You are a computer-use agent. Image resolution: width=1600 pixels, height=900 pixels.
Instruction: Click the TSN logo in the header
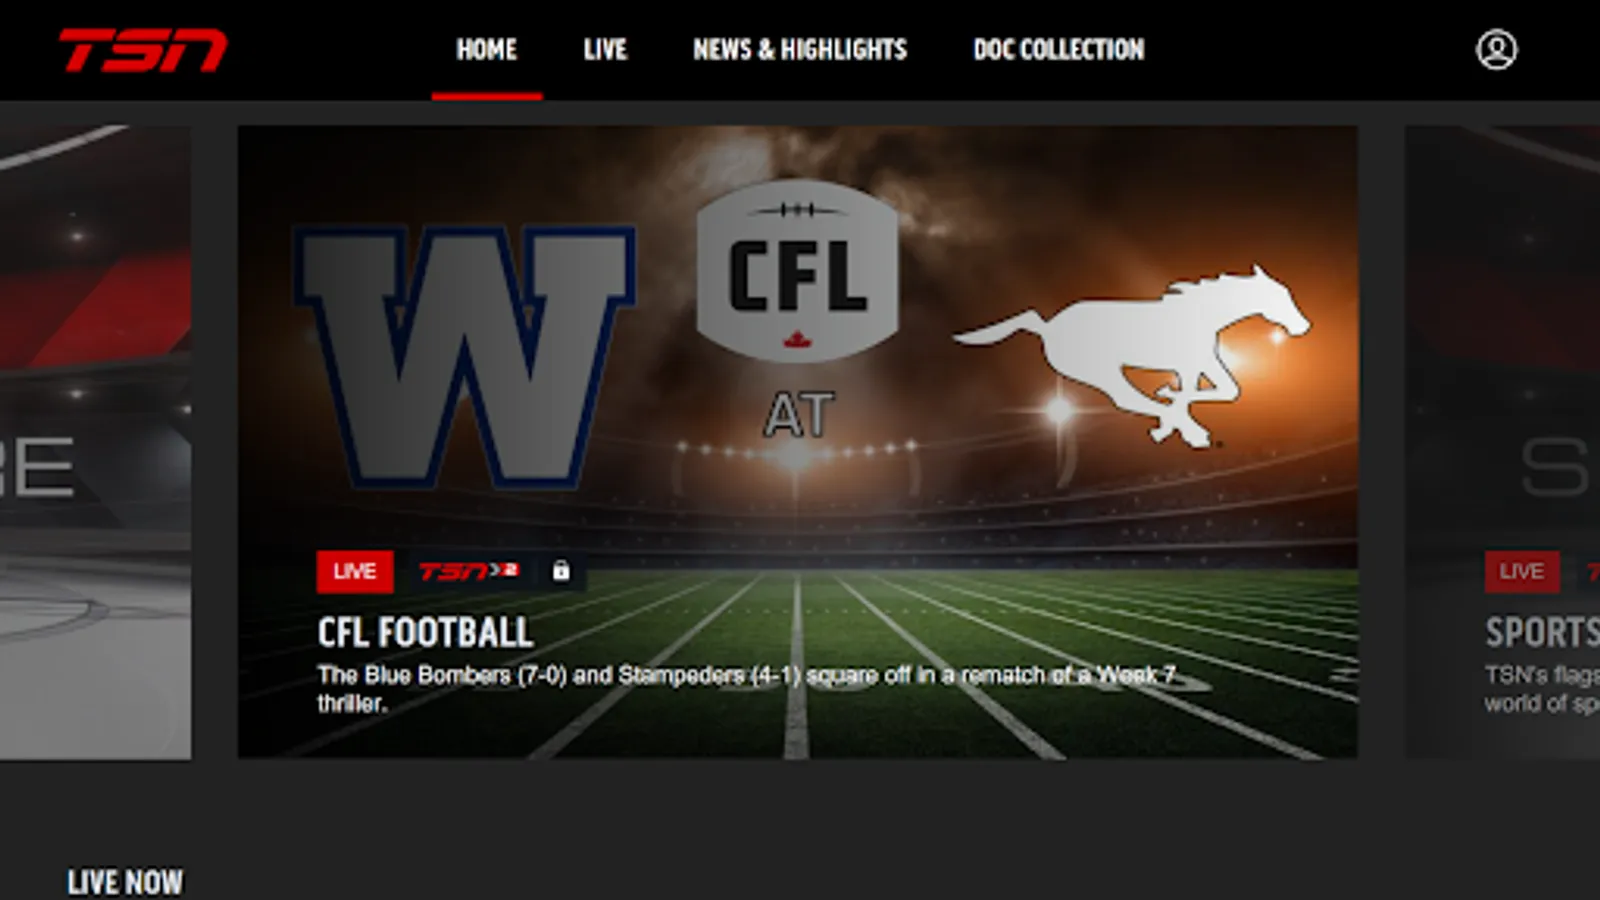click(143, 50)
